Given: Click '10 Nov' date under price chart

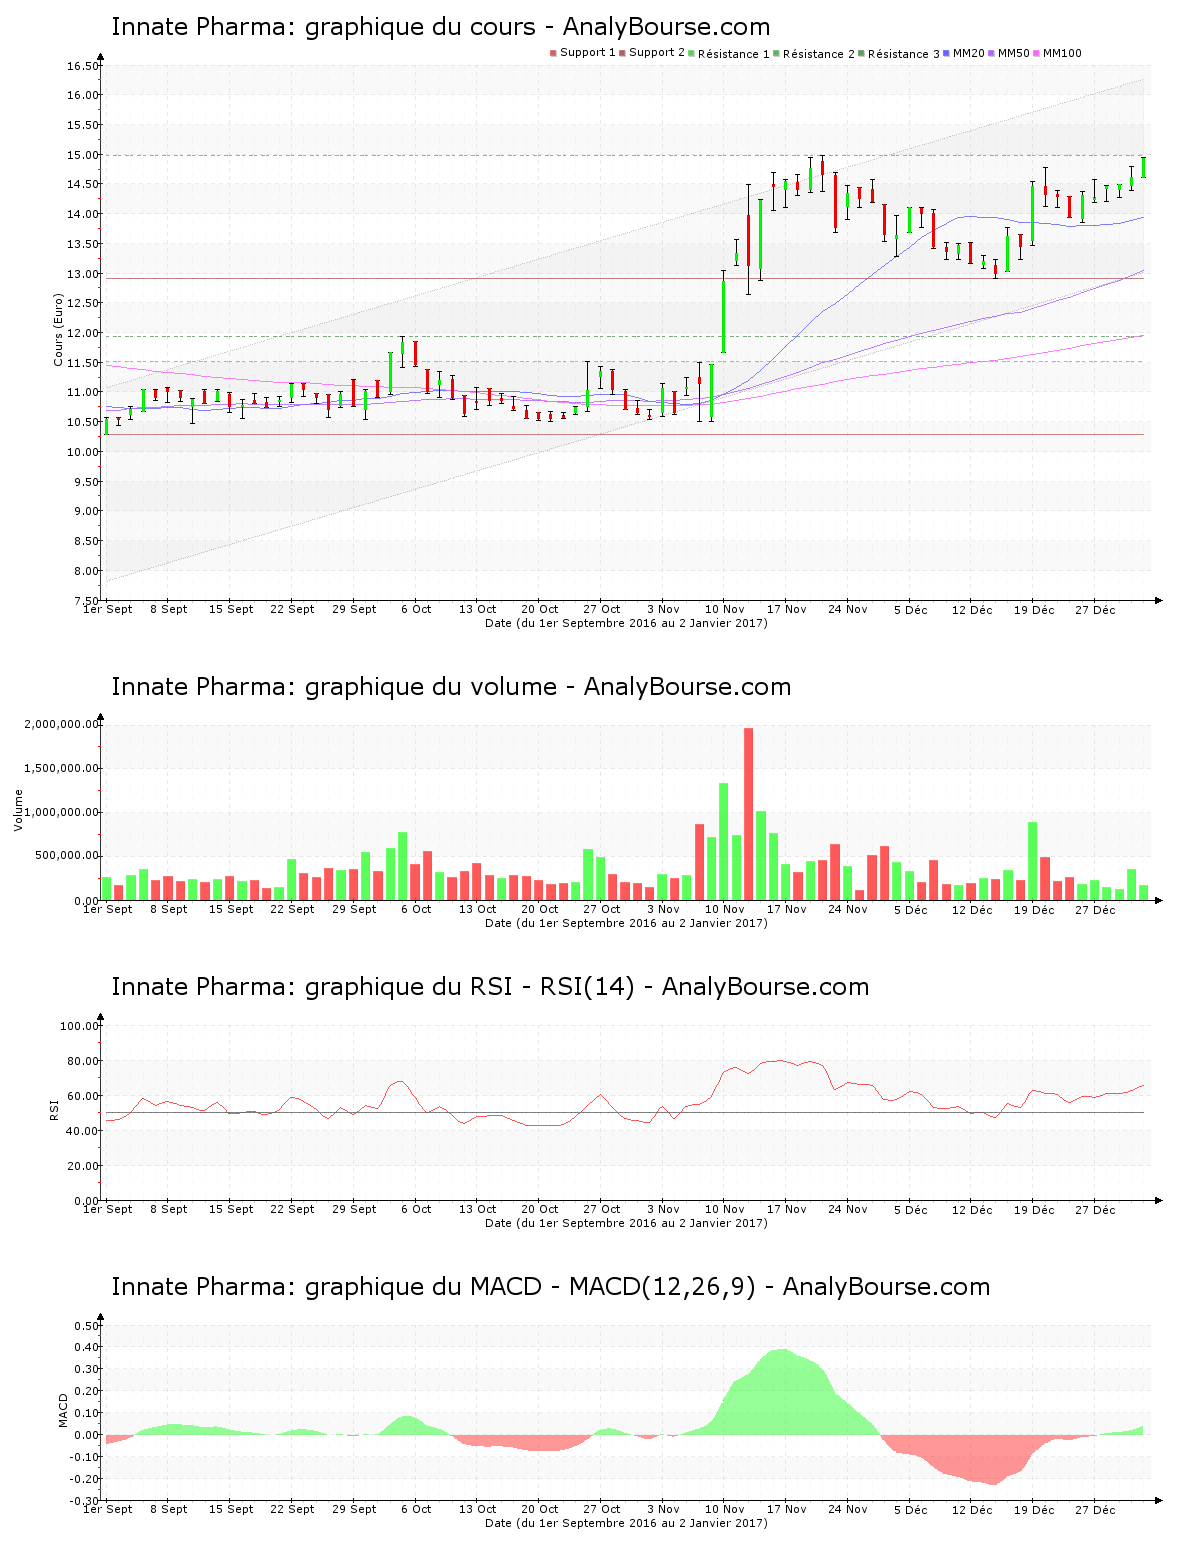Looking at the screenshot, I should tap(725, 609).
